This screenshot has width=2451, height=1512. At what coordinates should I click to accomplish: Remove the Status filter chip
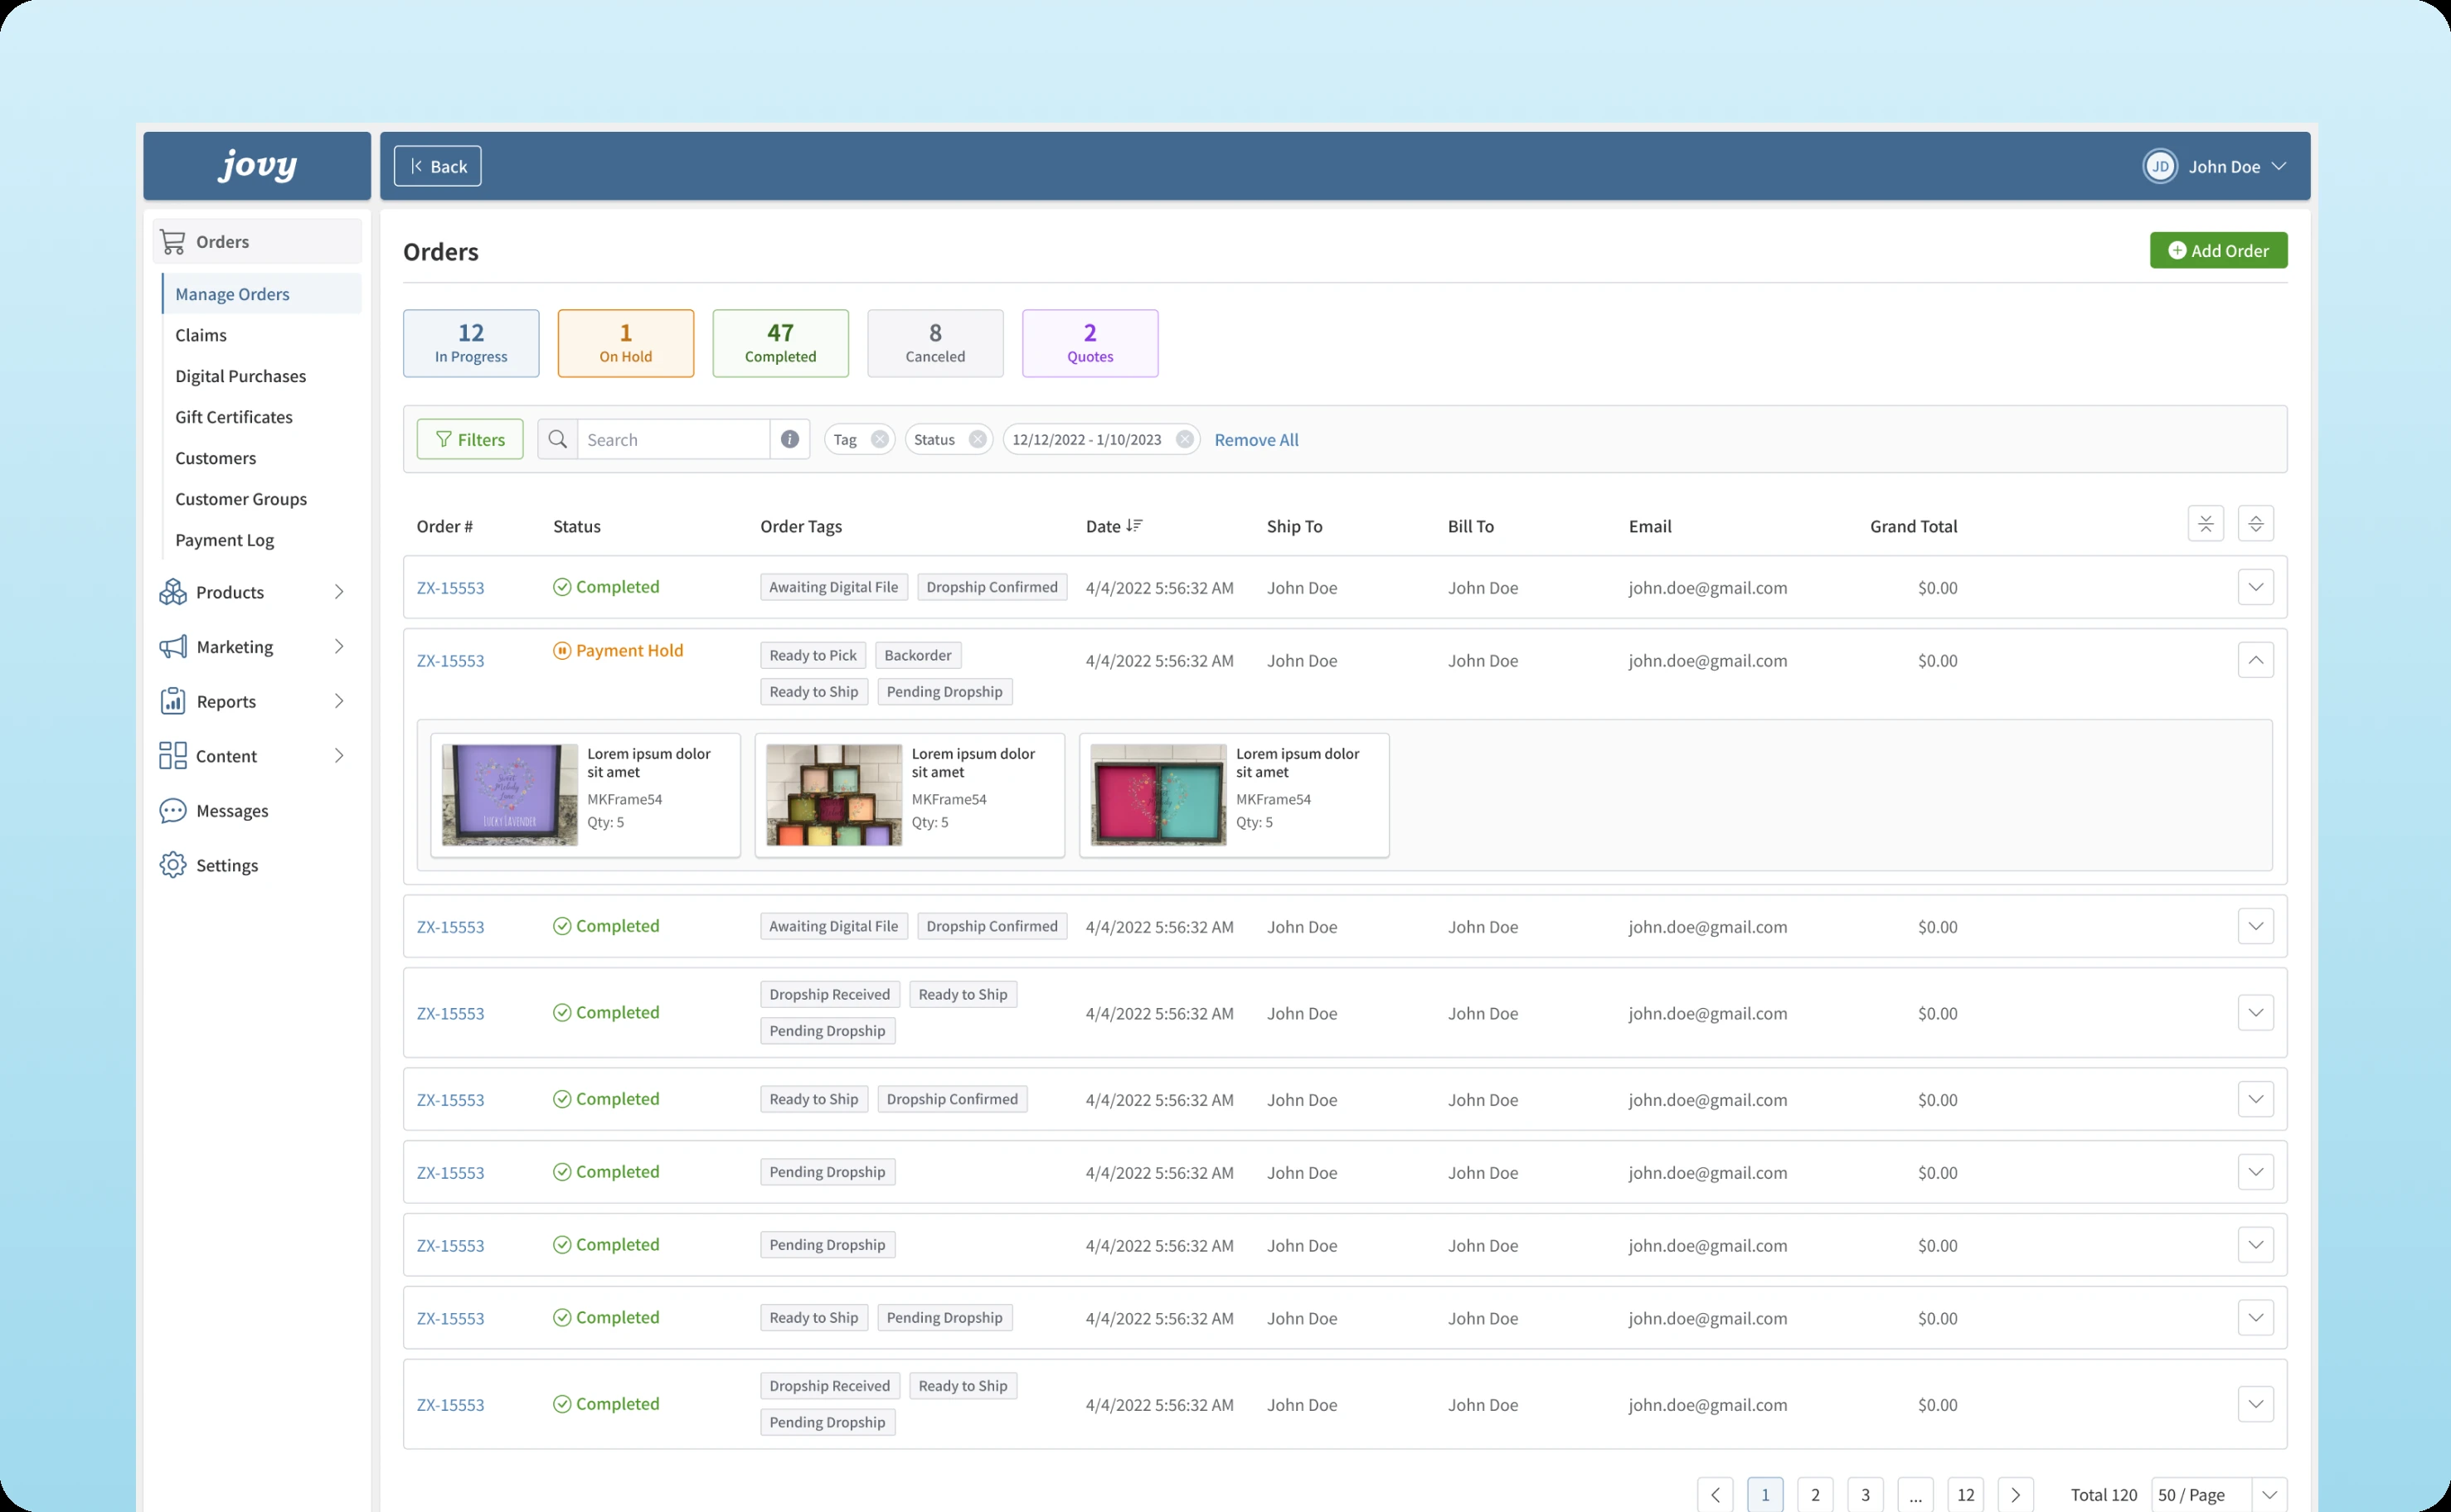977,439
